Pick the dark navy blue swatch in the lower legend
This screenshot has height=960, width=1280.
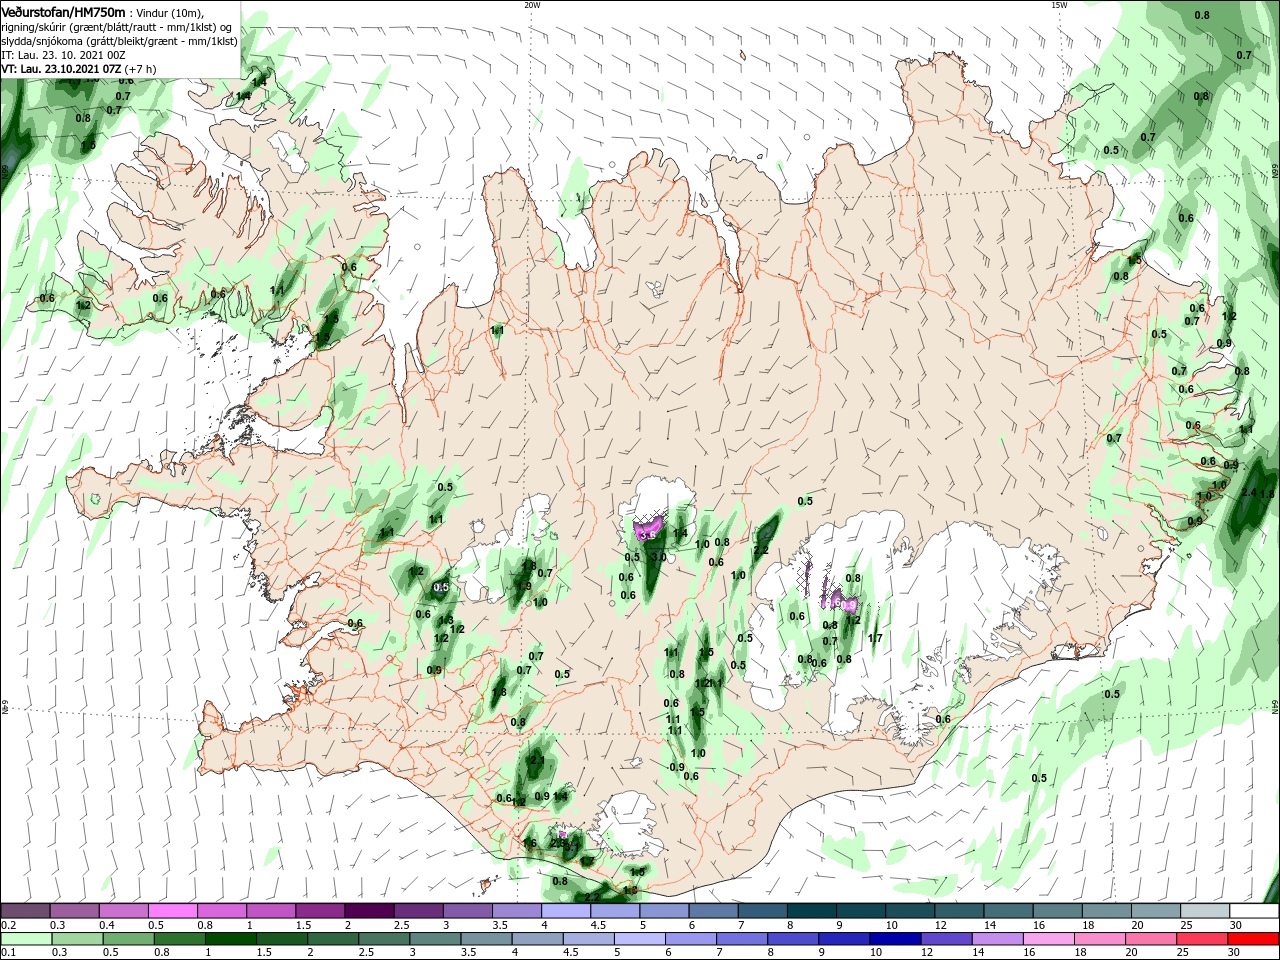(x=897, y=939)
